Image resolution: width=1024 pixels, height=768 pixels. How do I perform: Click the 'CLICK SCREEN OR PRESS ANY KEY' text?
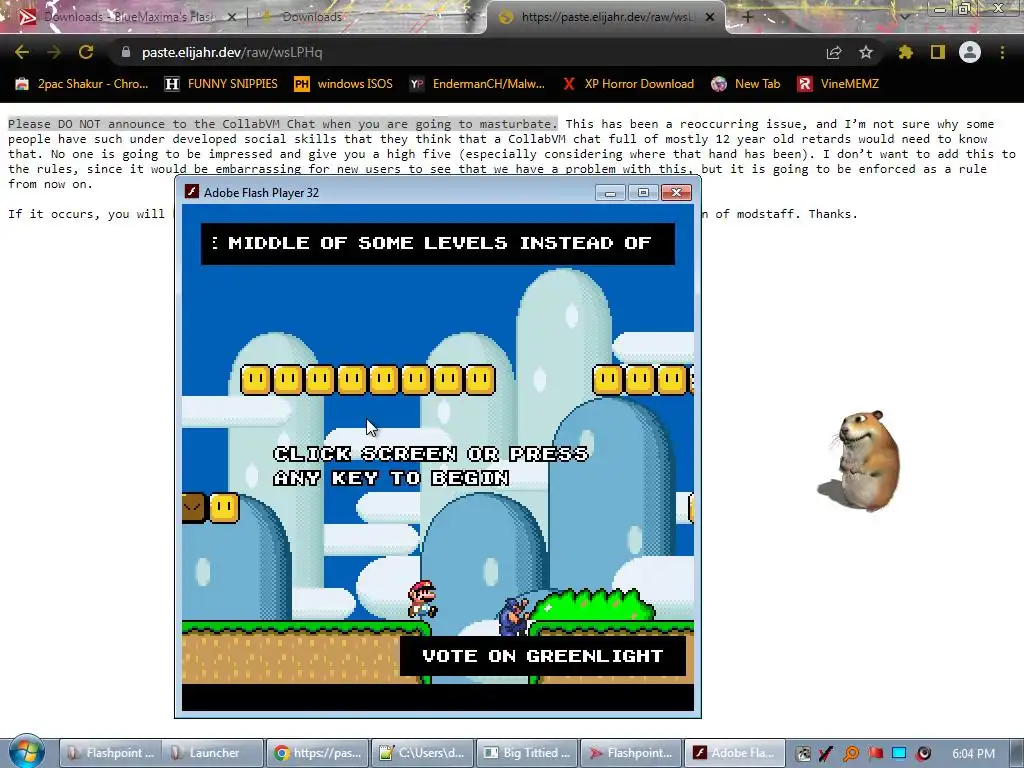pos(431,466)
